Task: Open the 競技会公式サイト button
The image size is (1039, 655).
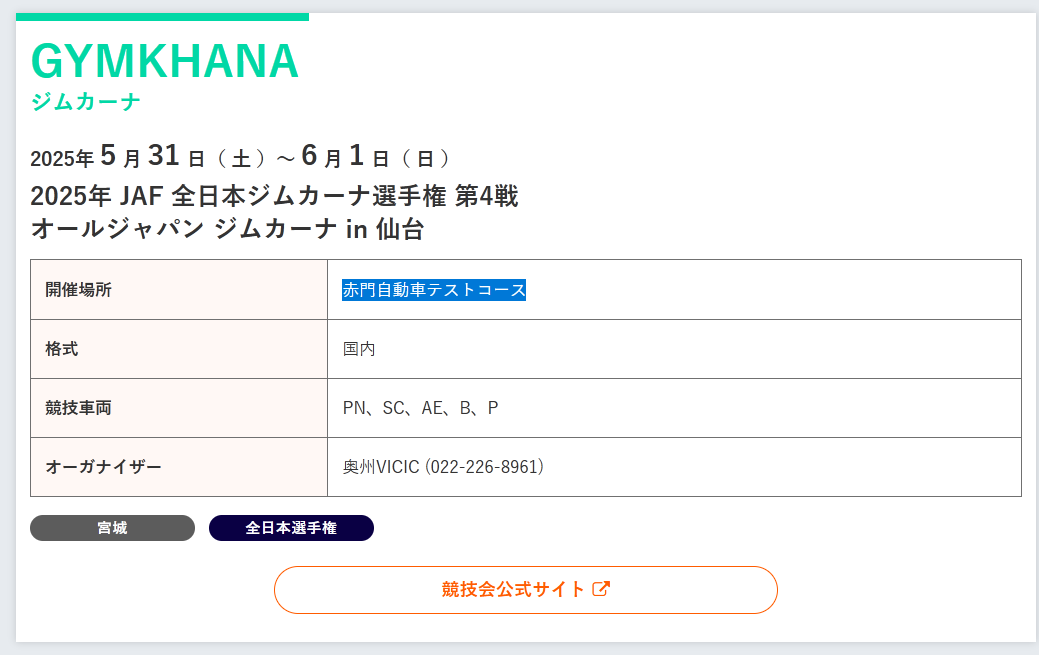Action: [x=525, y=589]
